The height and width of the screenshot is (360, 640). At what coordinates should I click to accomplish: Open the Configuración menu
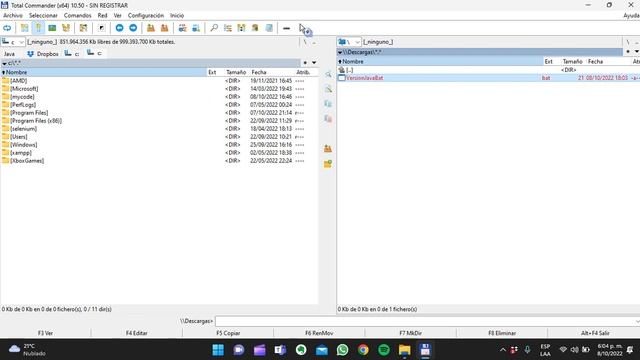coord(146,16)
